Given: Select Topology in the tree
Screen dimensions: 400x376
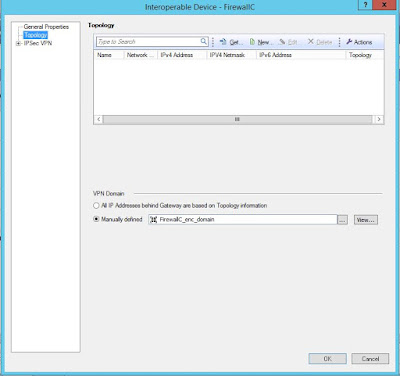Looking at the screenshot, I should [36, 35].
